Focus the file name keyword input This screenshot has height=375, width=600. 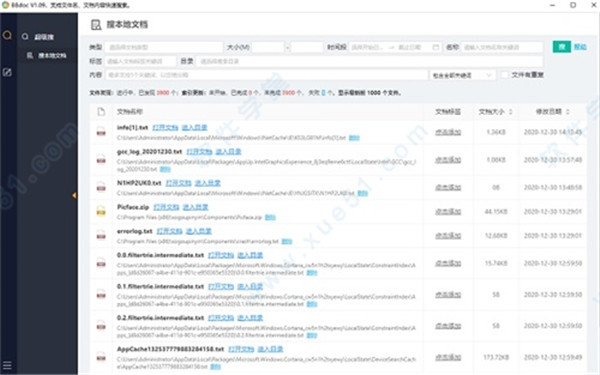[x=502, y=47]
